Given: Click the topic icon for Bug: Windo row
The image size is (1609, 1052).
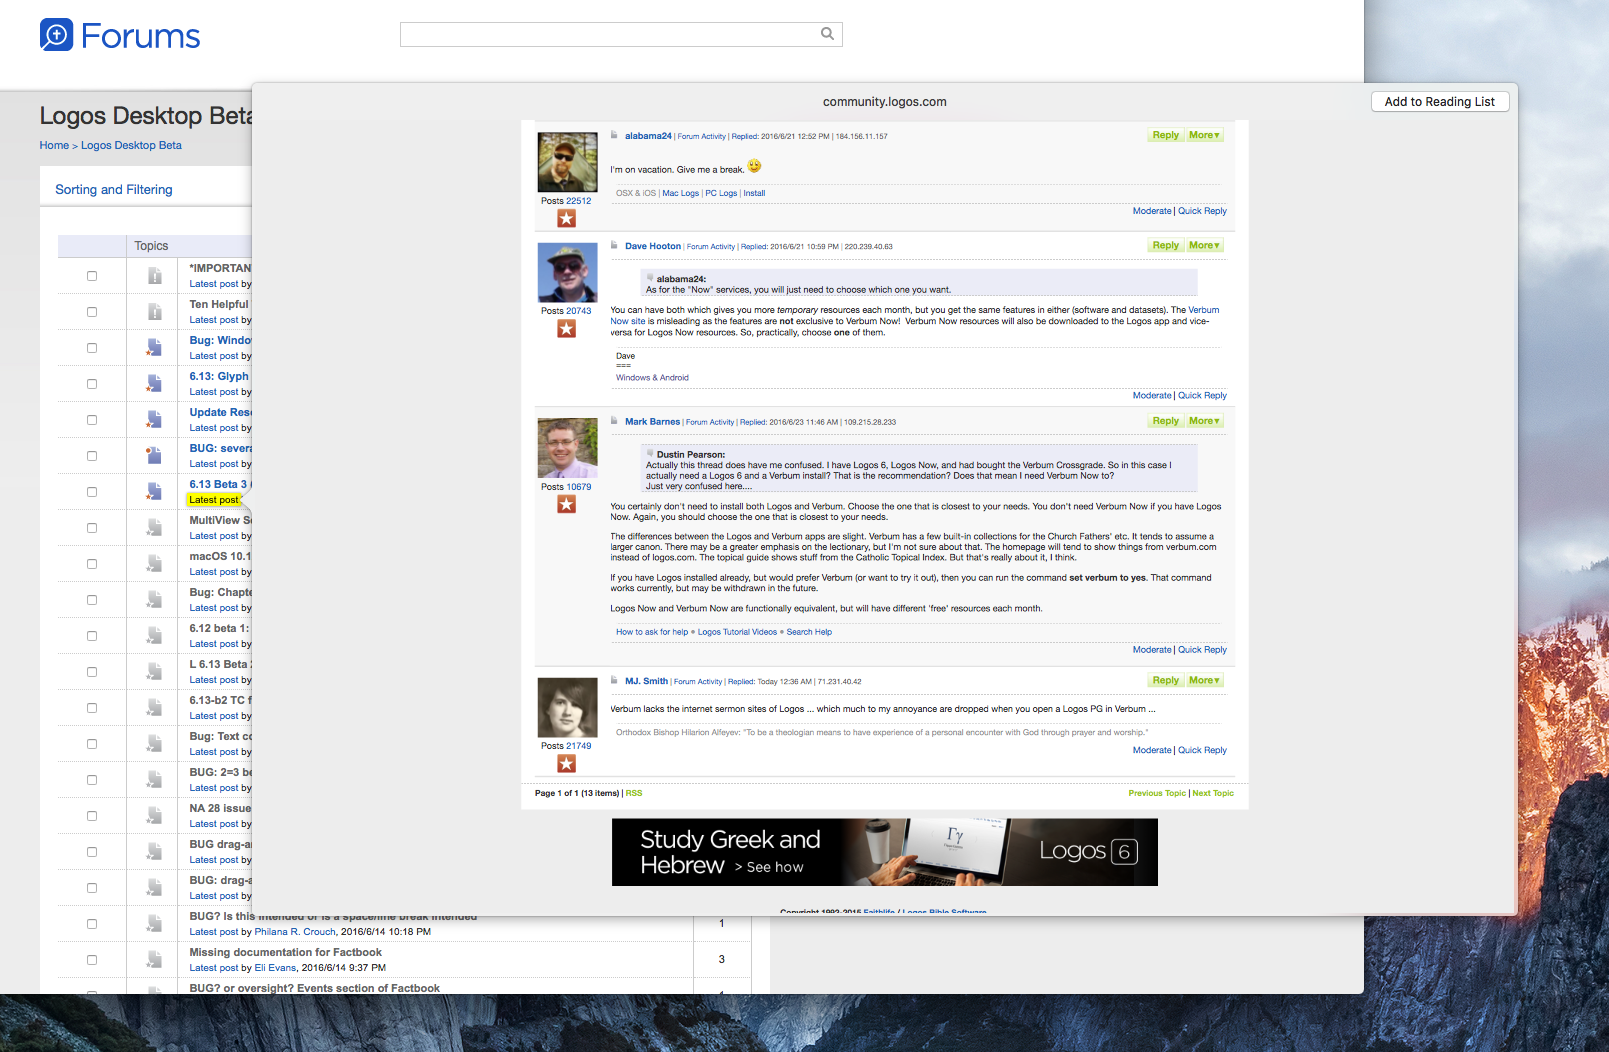Looking at the screenshot, I should pyautogui.click(x=154, y=348).
